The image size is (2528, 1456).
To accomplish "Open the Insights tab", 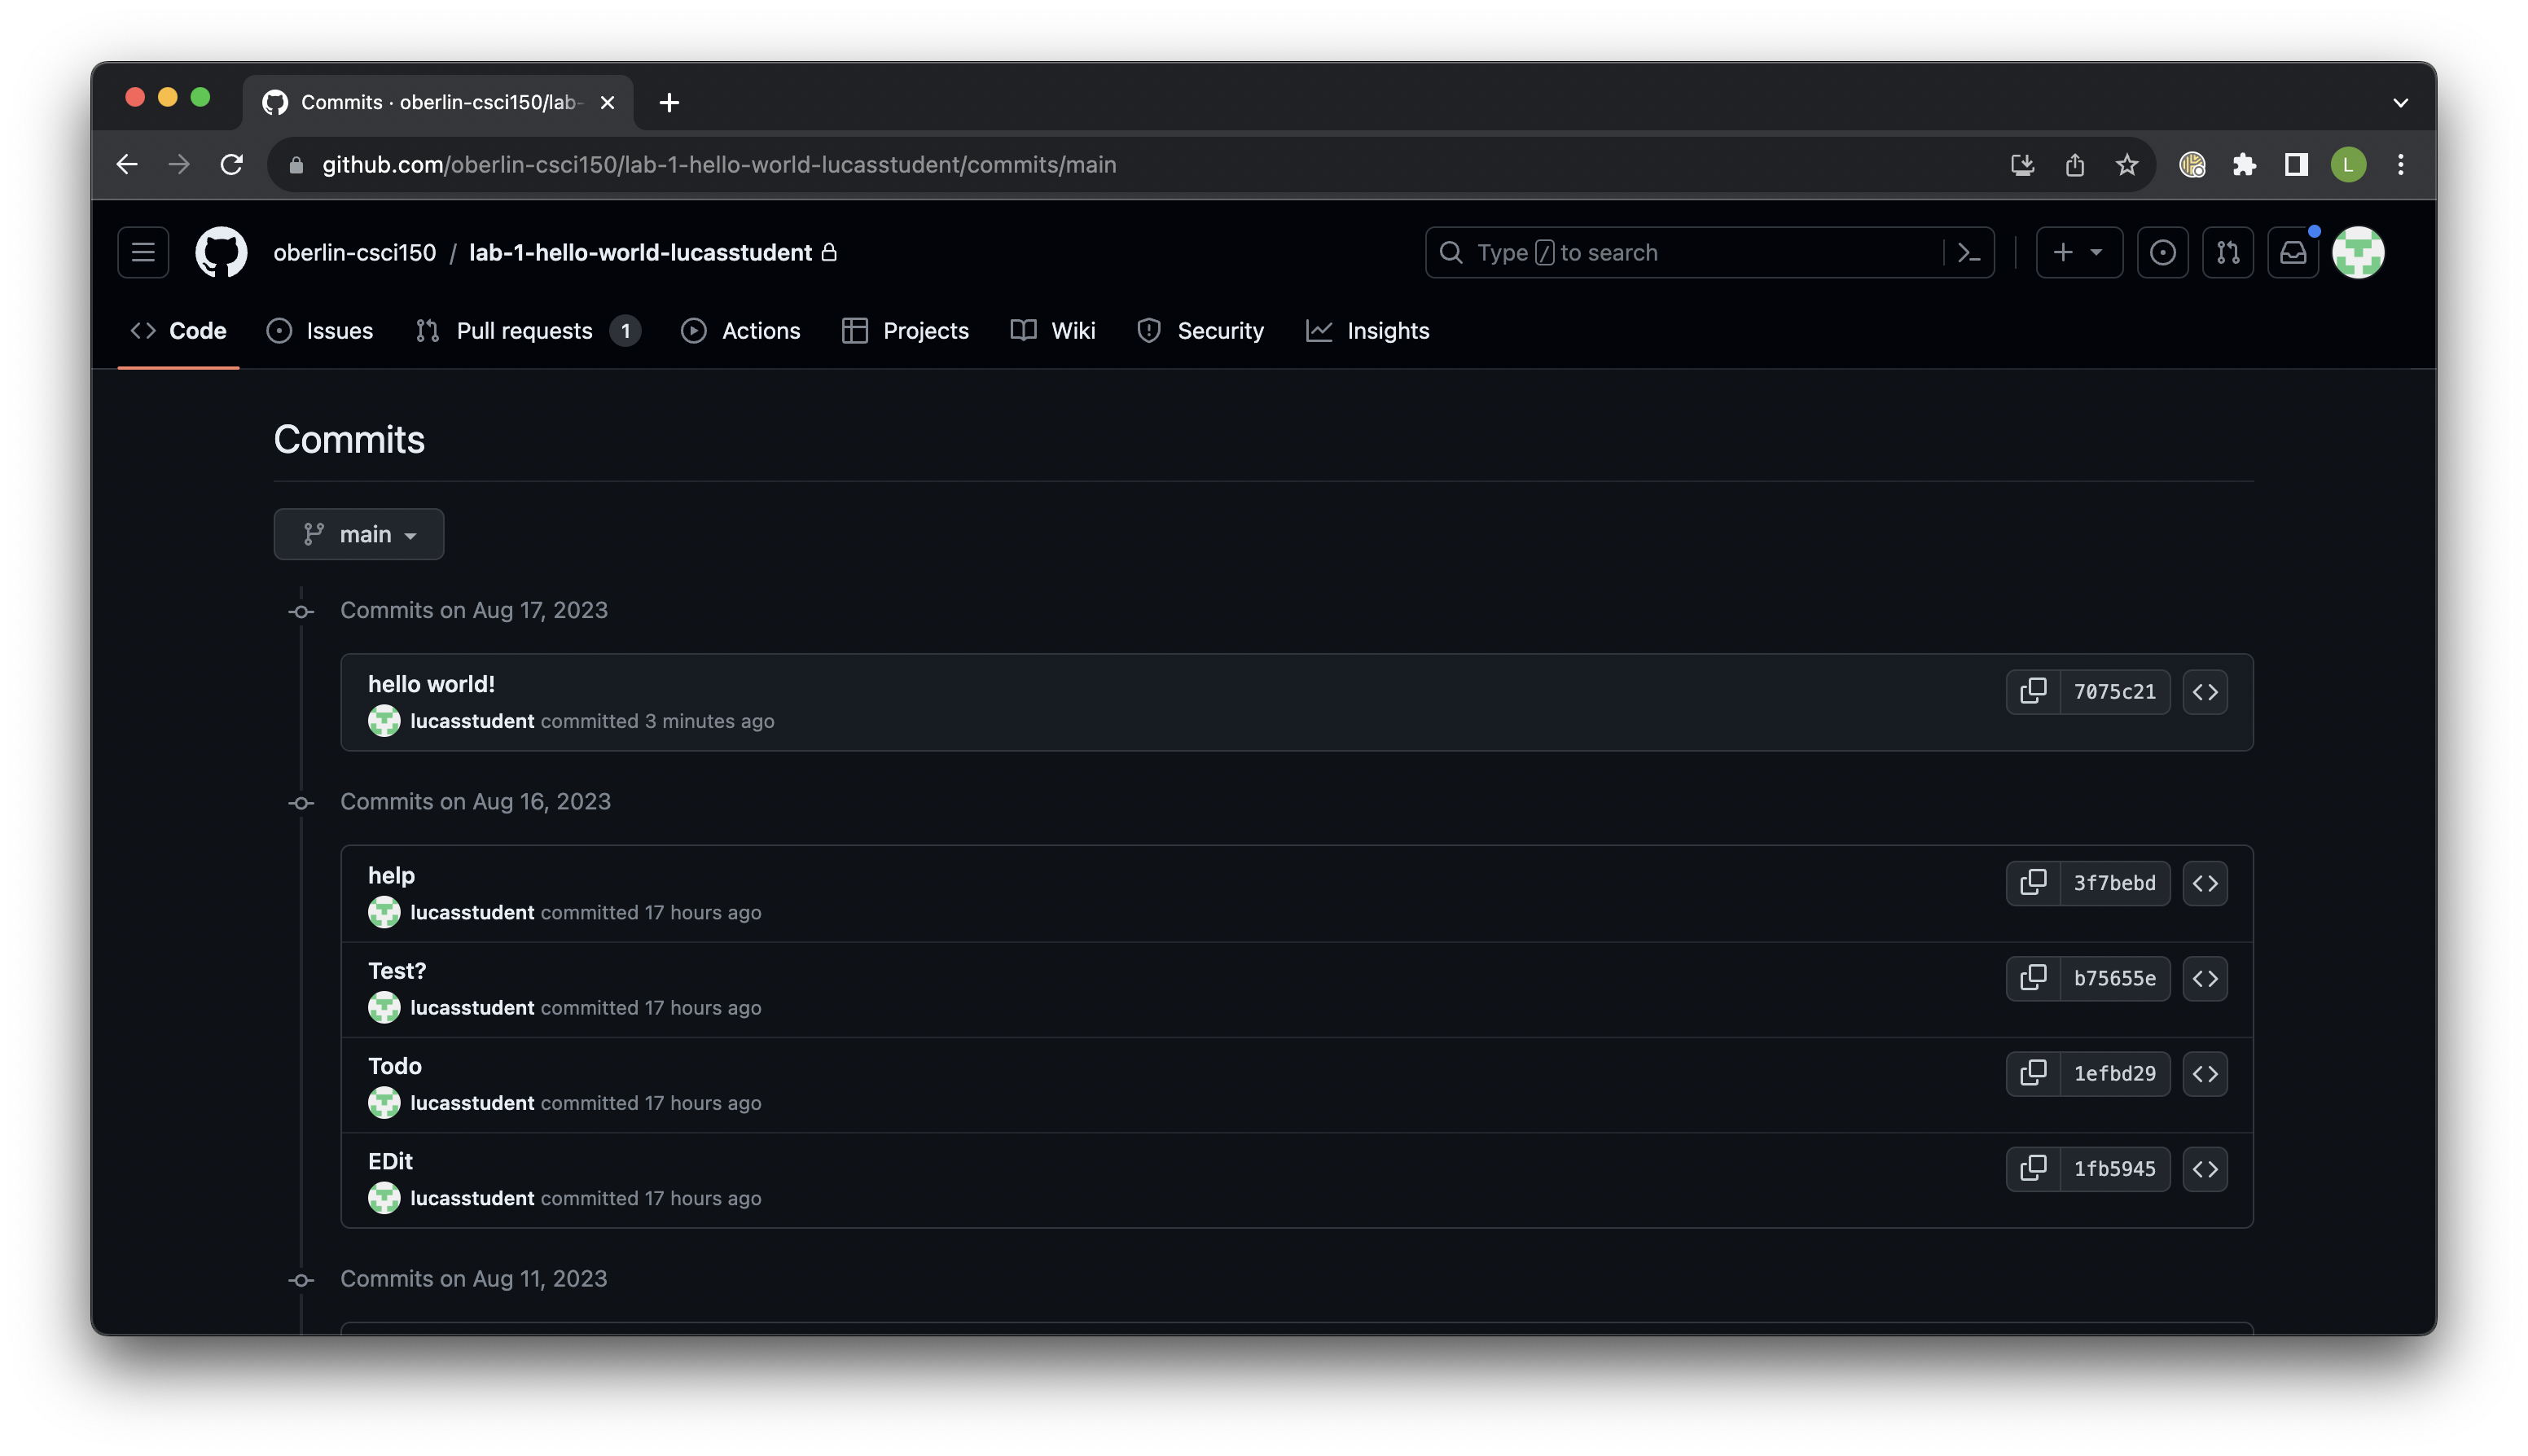I will [1367, 330].
